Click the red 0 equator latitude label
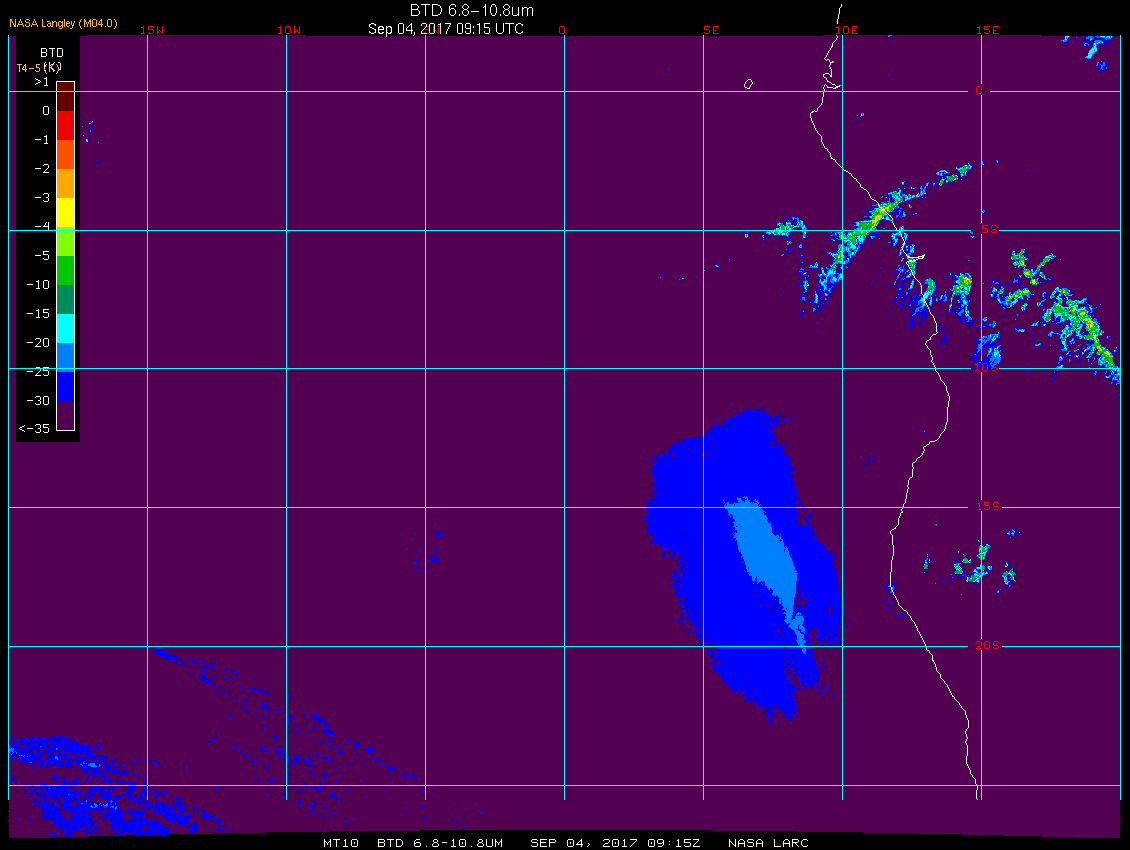 coord(979,90)
